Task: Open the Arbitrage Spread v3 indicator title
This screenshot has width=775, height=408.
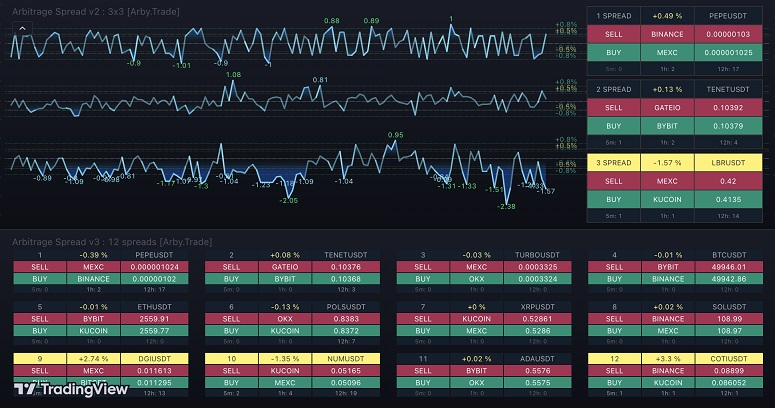Action: [88, 243]
